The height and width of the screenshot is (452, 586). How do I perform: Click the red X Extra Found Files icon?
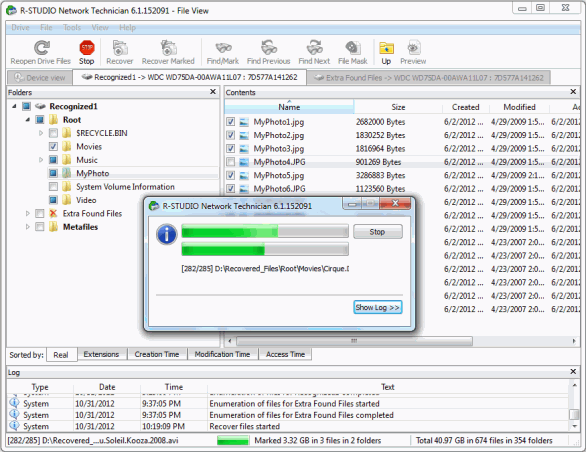tap(53, 213)
